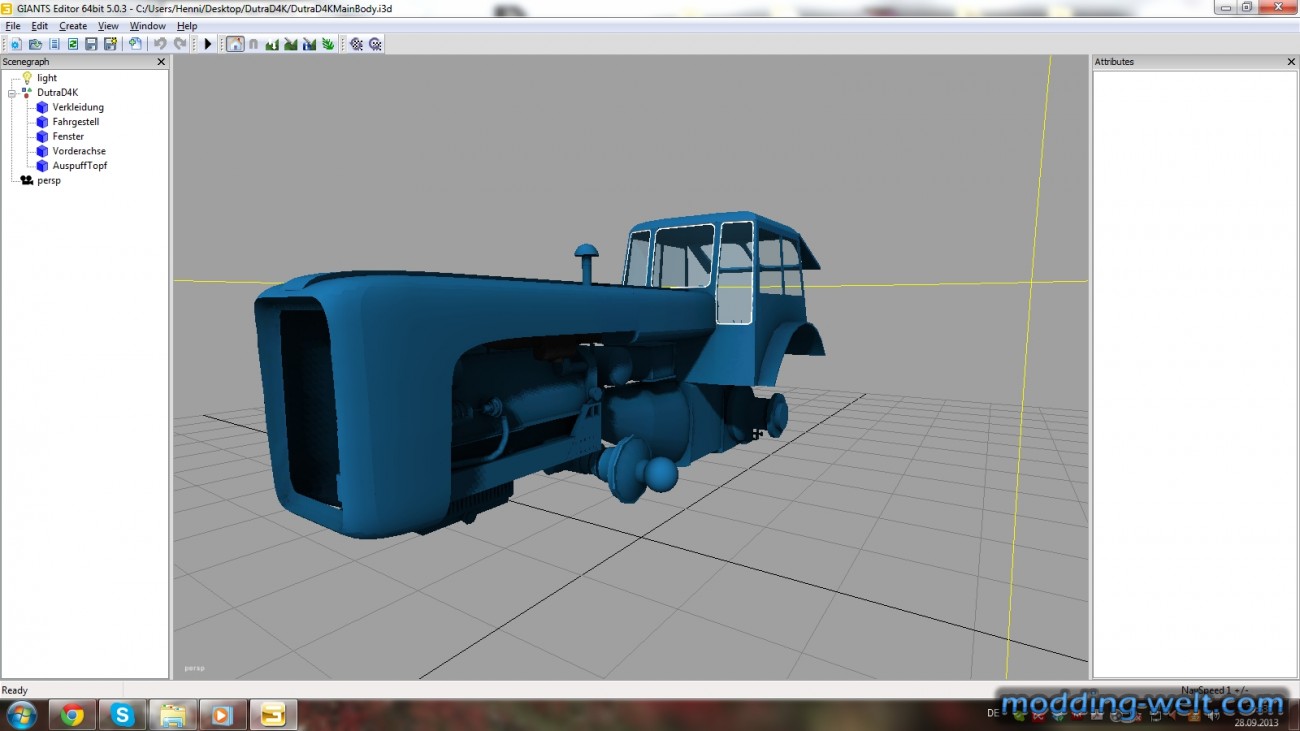Close the Scenegraph panel
The width and height of the screenshot is (1300, 731).
[161, 62]
